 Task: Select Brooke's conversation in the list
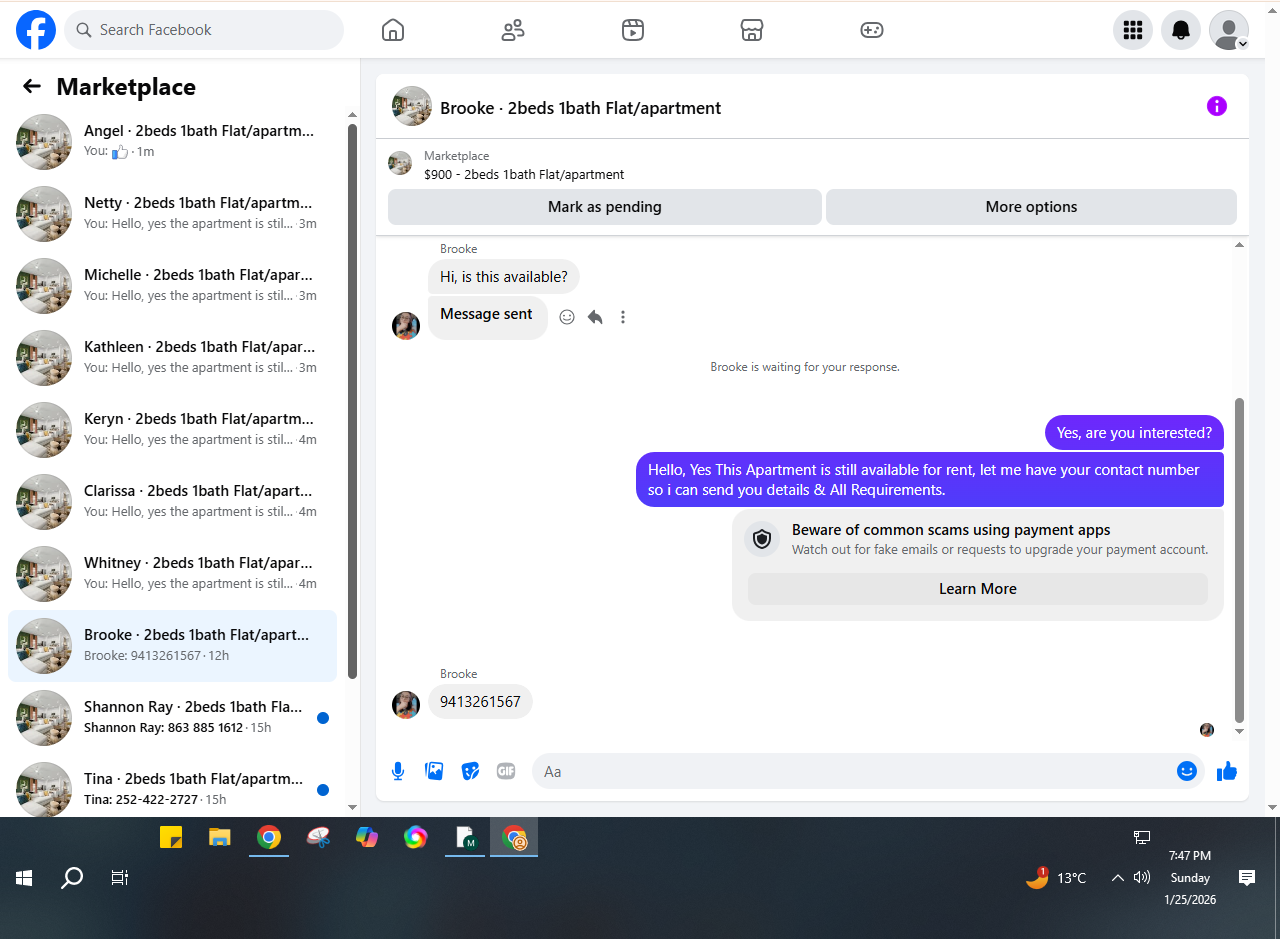(x=172, y=646)
